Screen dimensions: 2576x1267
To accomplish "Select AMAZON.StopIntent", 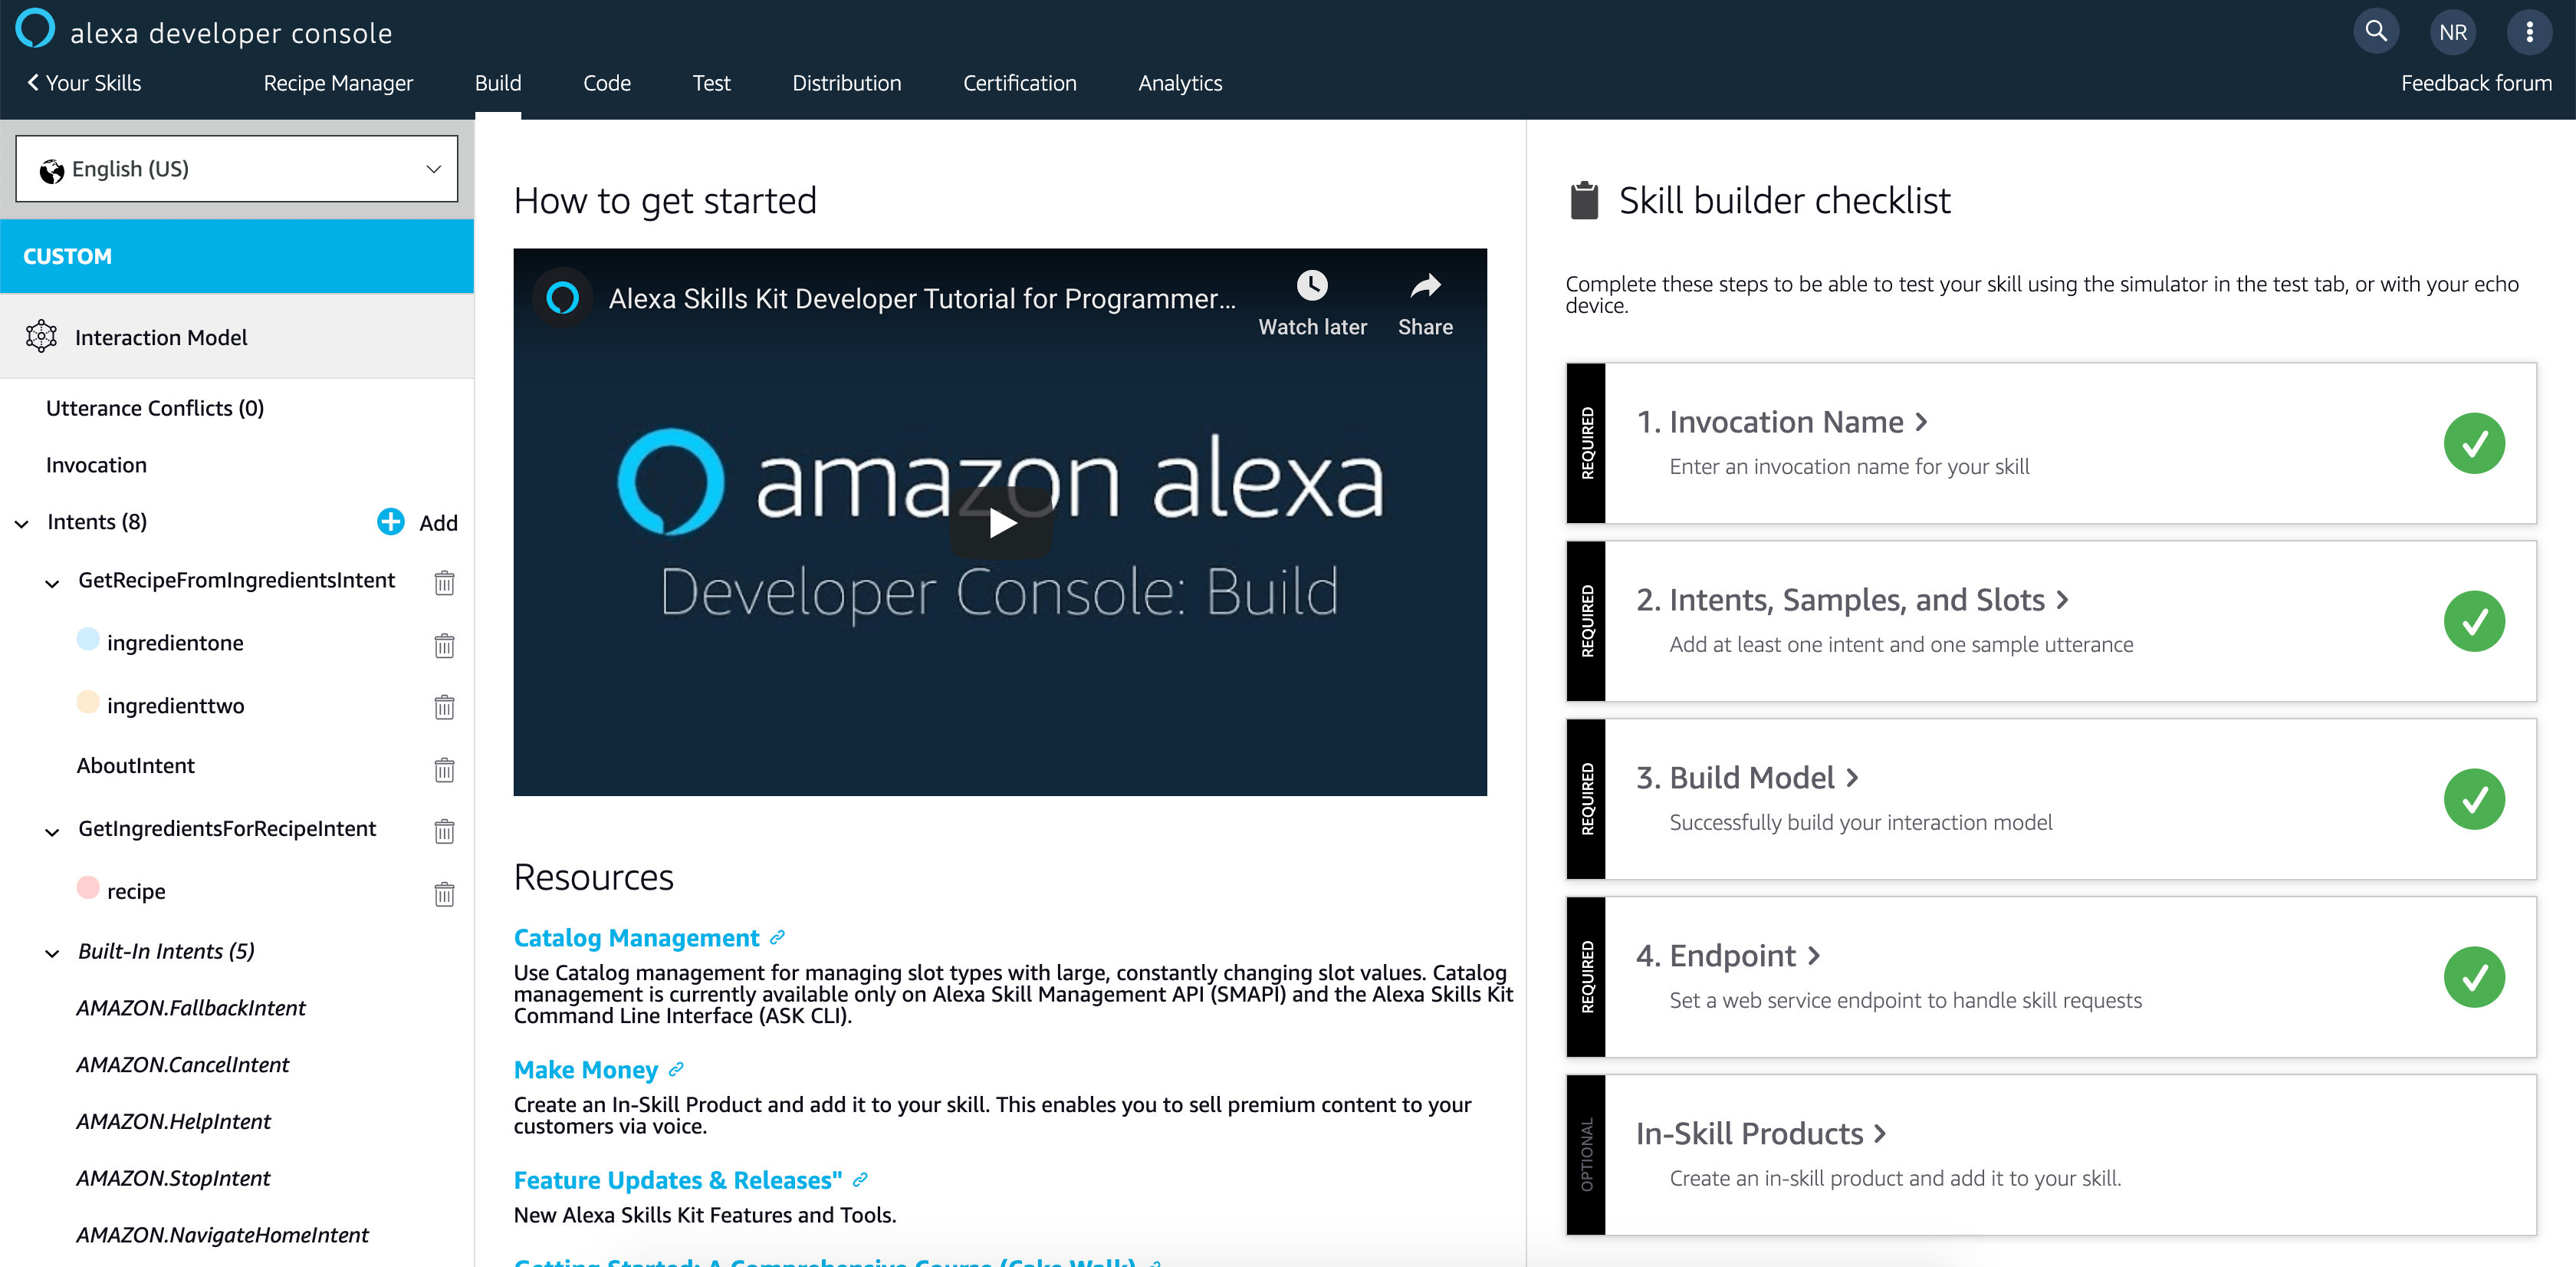I will 174,1179.
